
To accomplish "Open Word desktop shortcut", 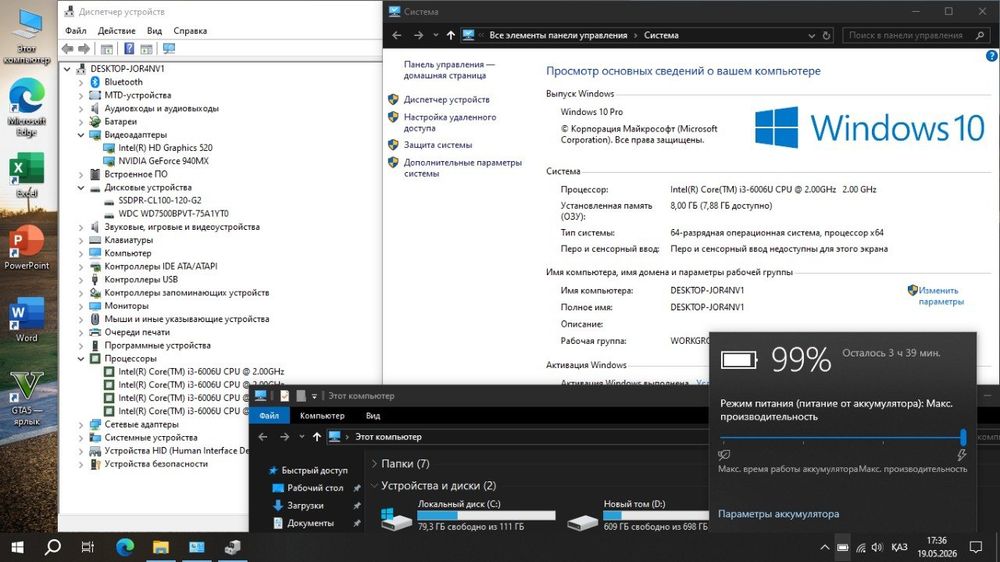I will 27,320.
